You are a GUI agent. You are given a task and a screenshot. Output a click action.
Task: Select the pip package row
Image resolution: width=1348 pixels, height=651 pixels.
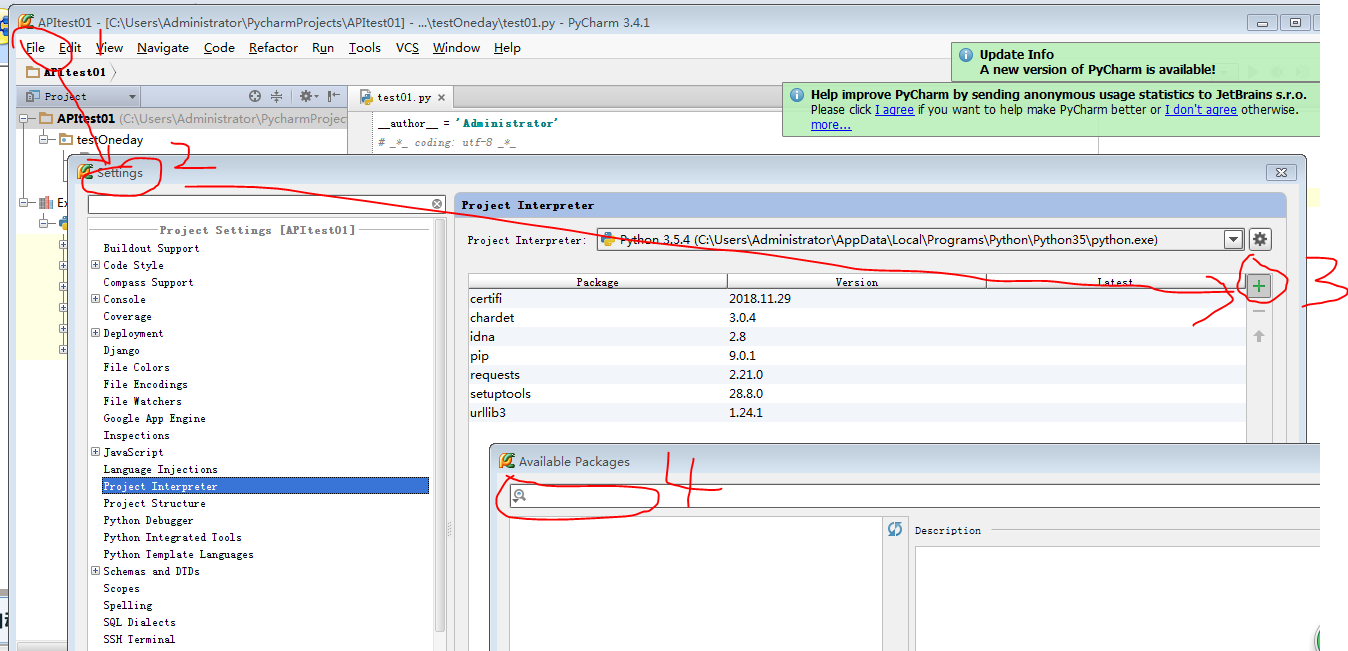[857, 356]
